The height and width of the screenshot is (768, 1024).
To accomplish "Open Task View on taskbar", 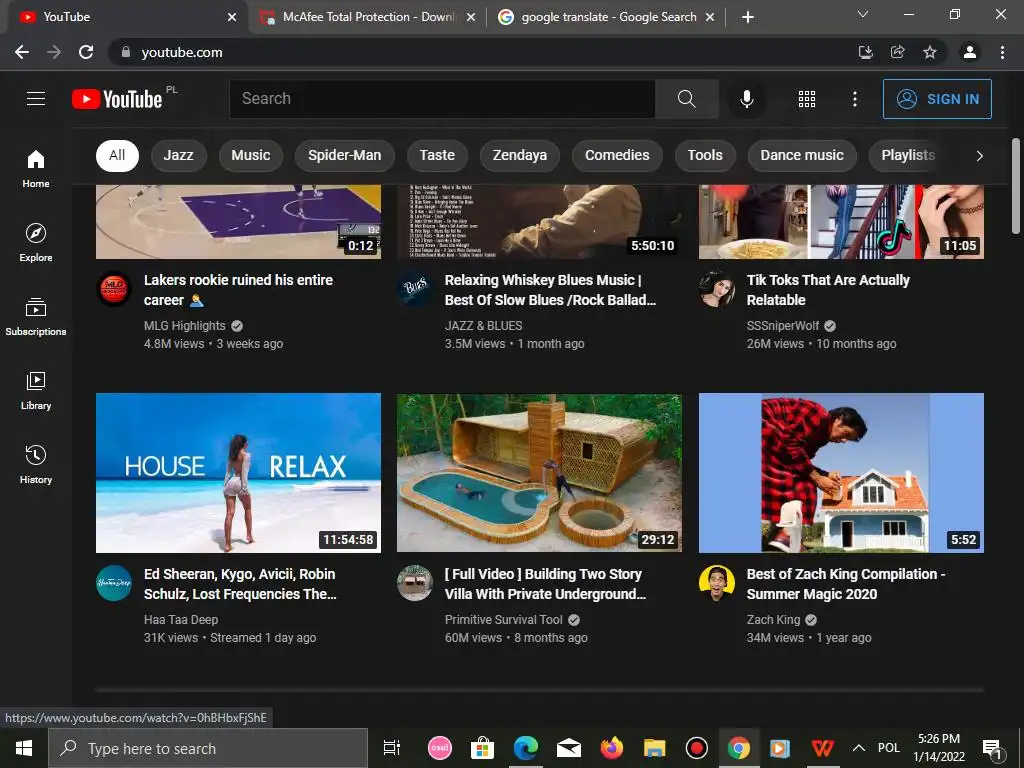I will 391,748.
